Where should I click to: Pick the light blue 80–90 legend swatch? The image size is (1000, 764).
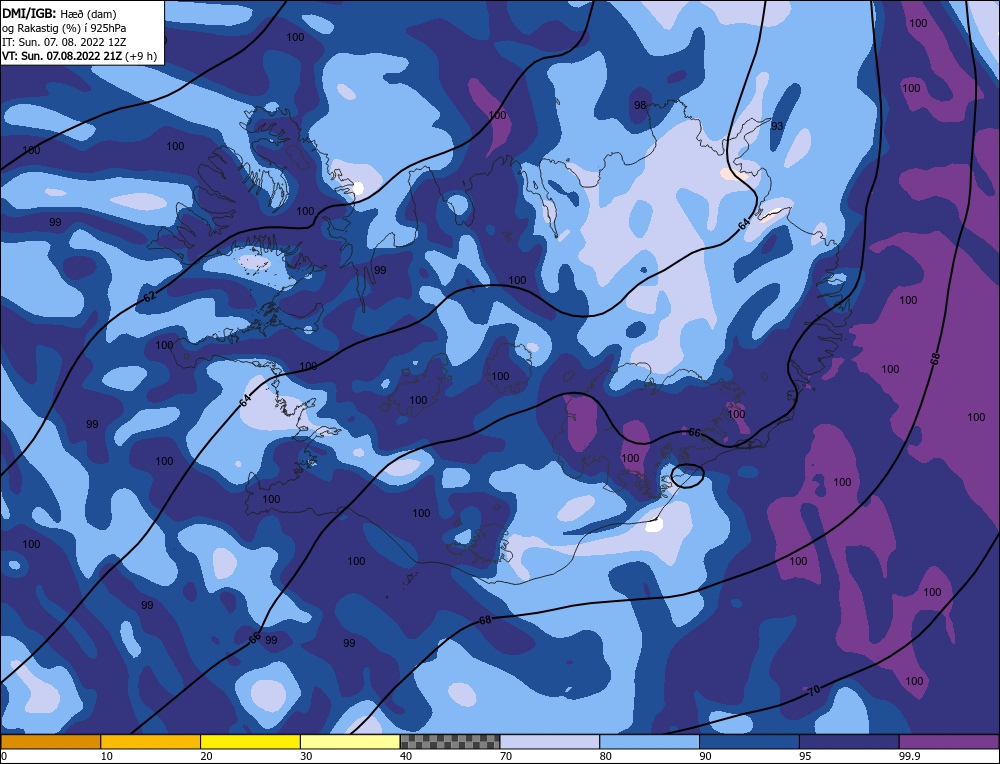[x=649, y=742]
